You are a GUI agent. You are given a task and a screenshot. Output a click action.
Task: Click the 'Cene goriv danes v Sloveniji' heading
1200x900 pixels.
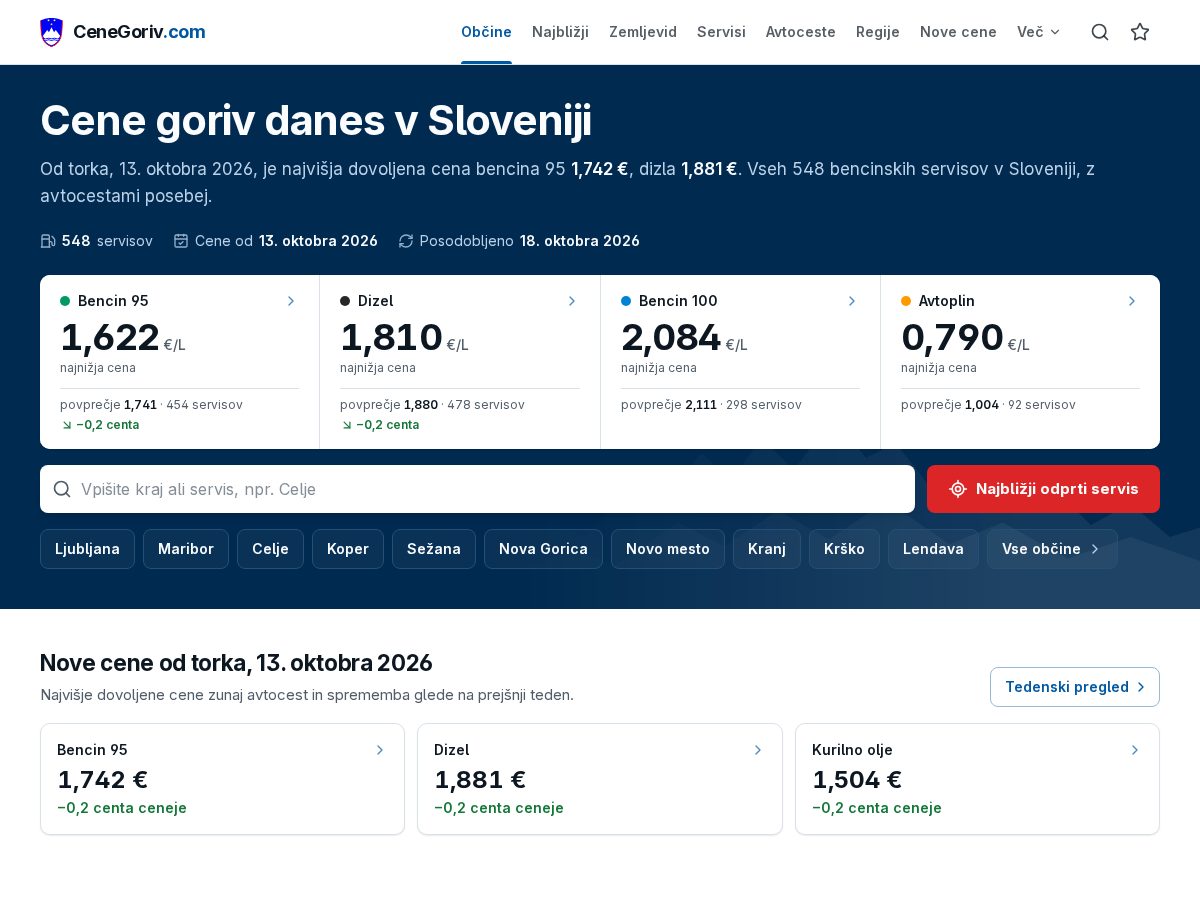[316, 121]
